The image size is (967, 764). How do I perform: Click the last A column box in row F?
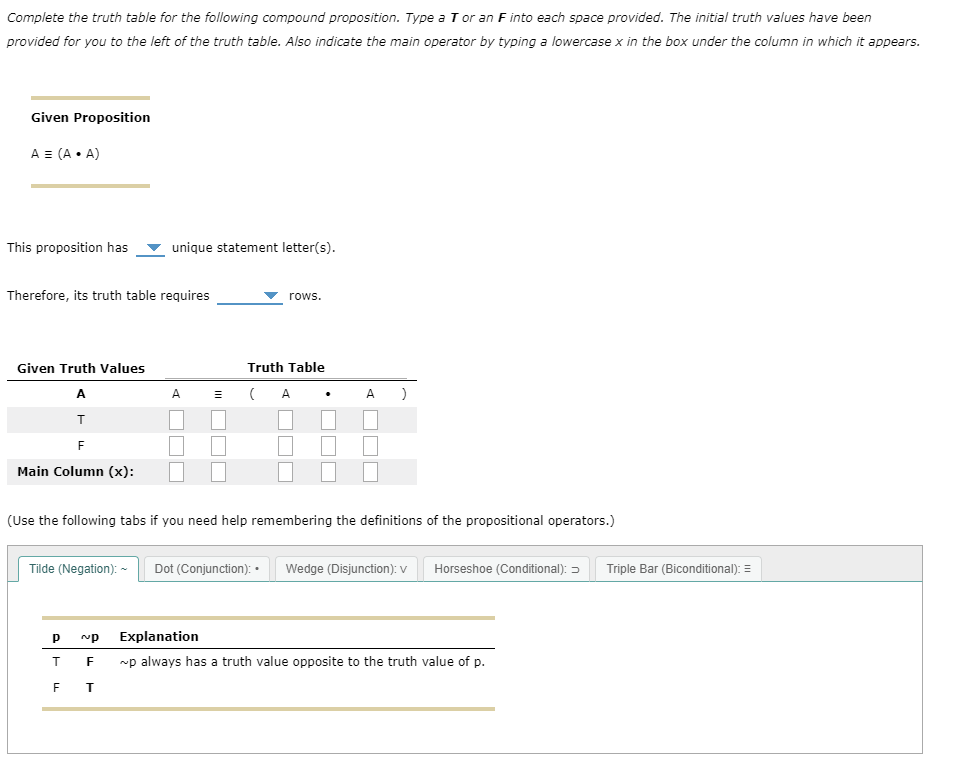pos(370,445)
